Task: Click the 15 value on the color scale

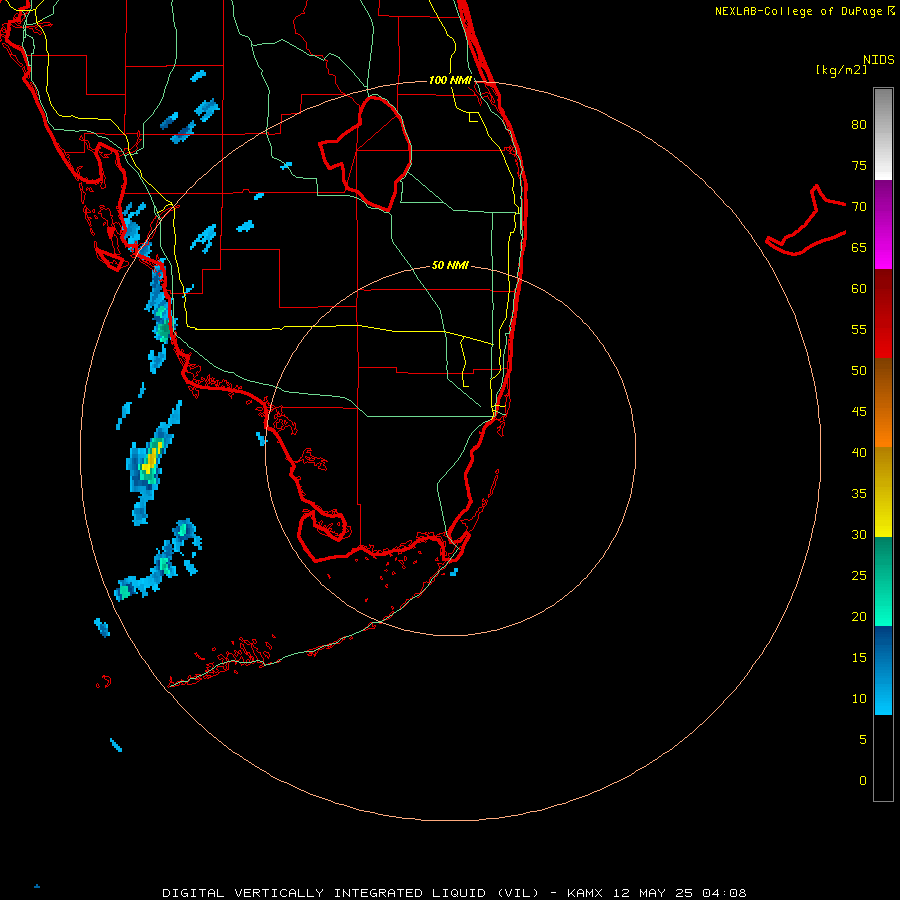Action: coord(859,658)
